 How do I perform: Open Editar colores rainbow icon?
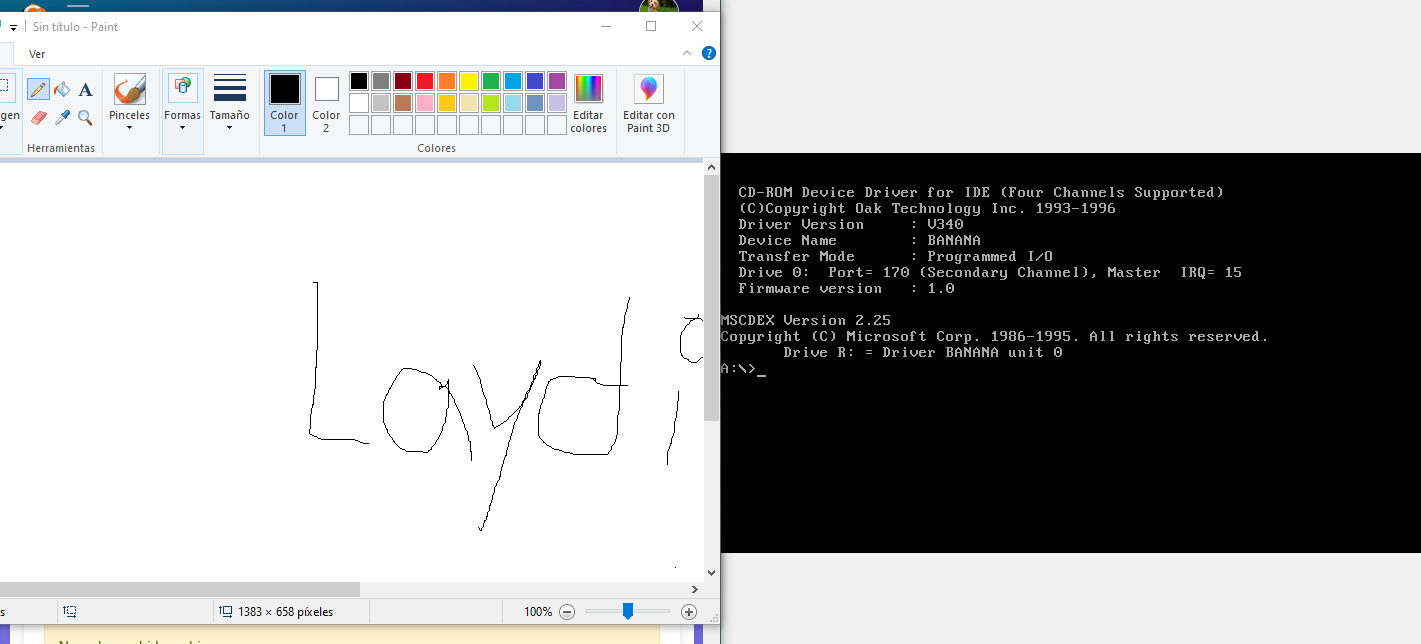[588, 89]
